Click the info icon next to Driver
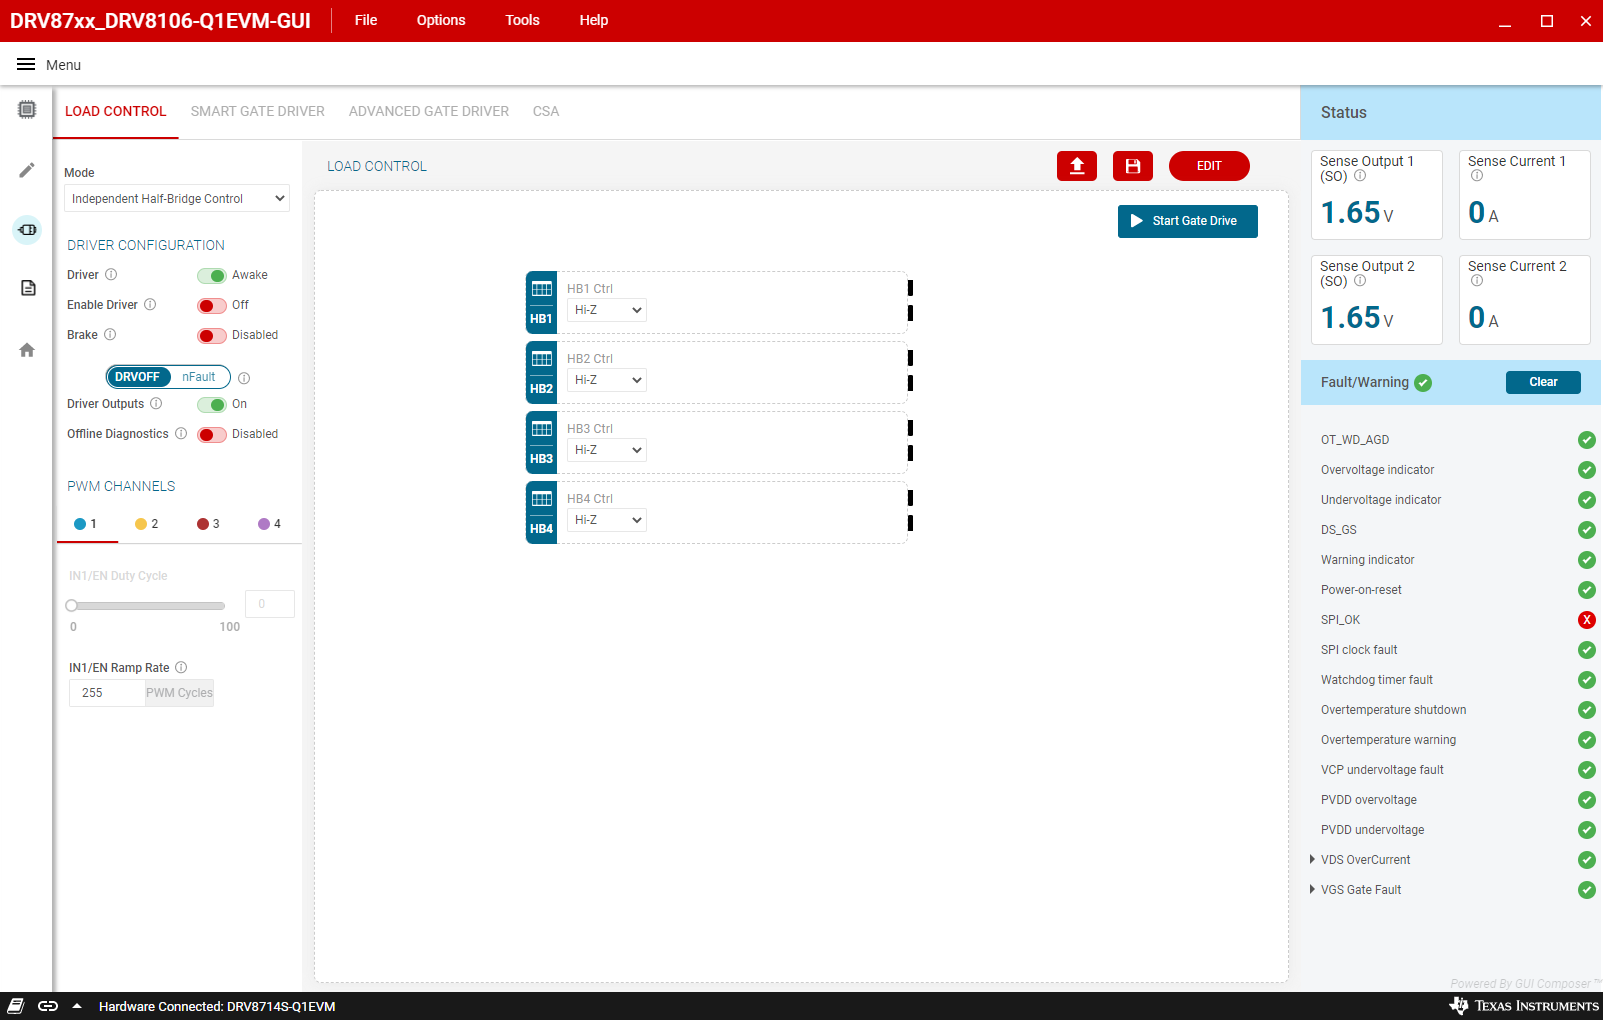1603x1020 pixels. [111, 275]
